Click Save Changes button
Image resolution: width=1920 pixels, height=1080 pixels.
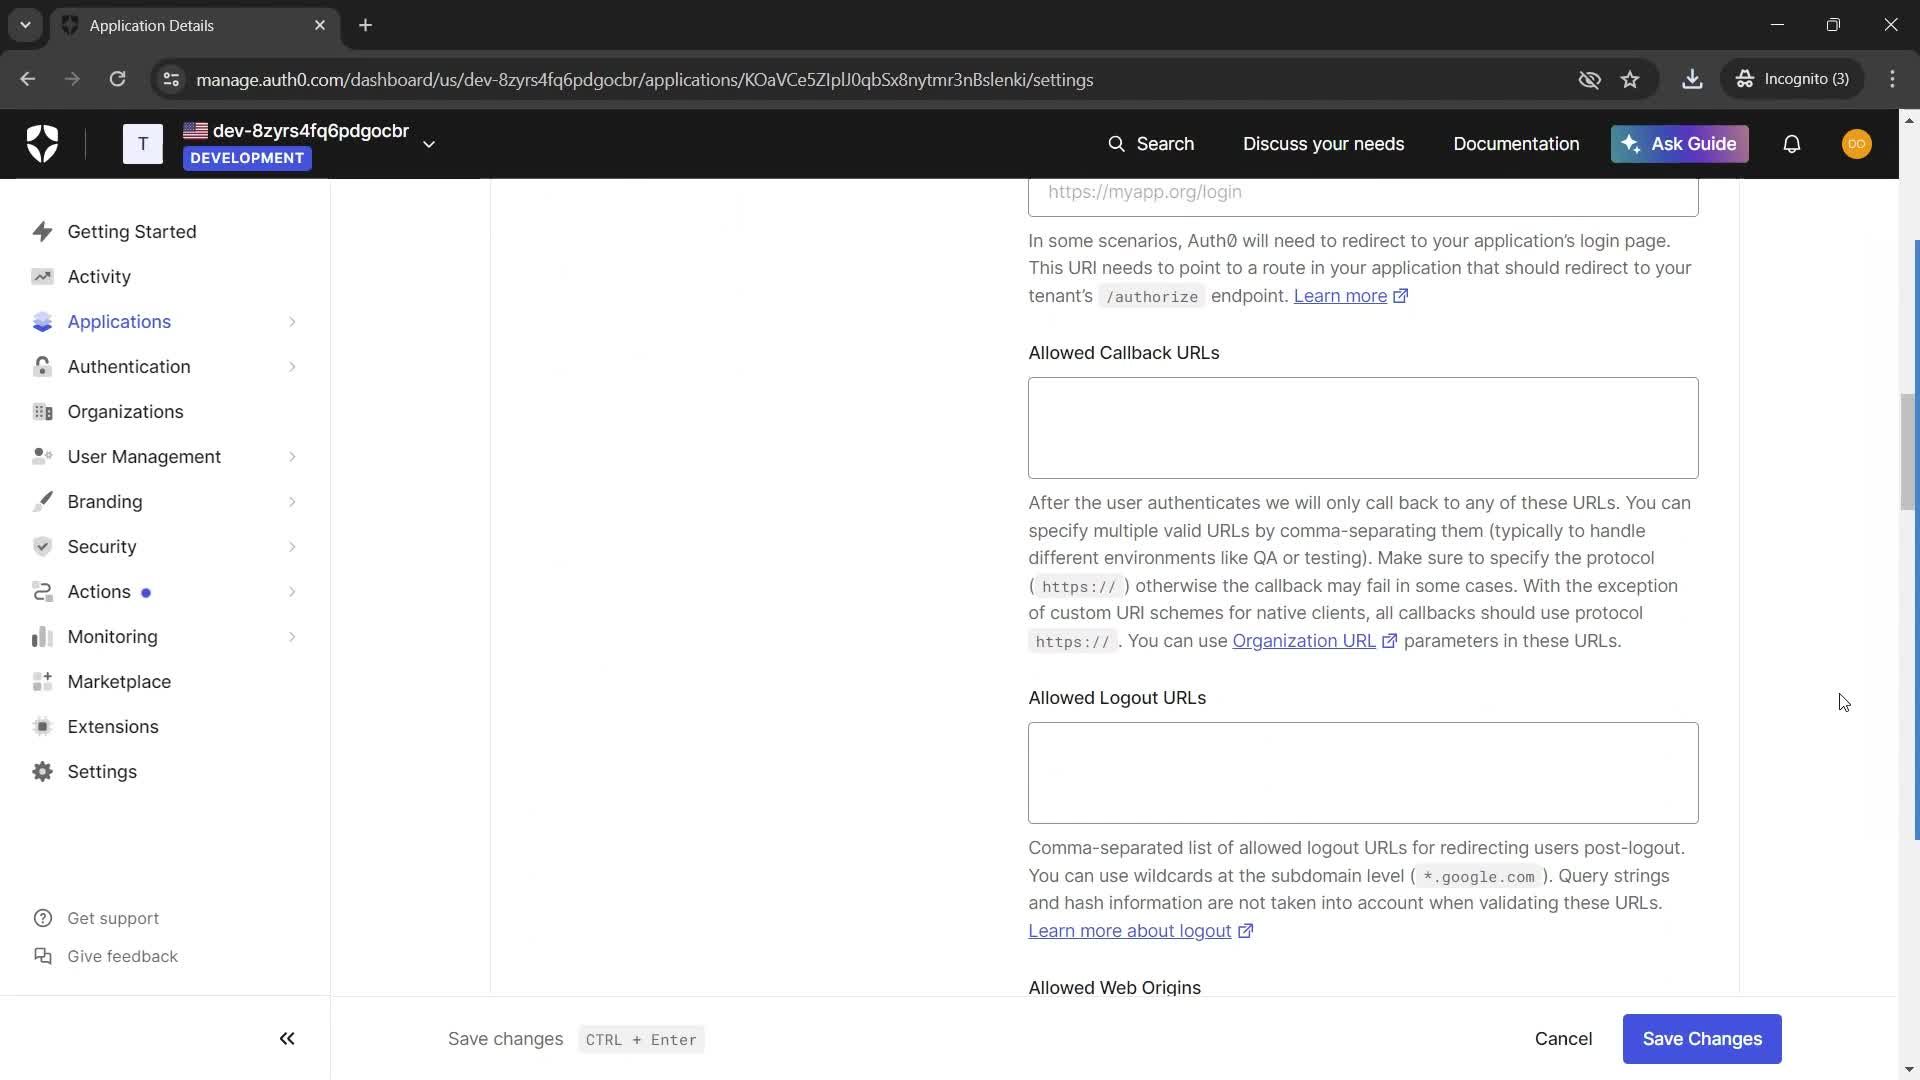(x=1702, y=1039)
